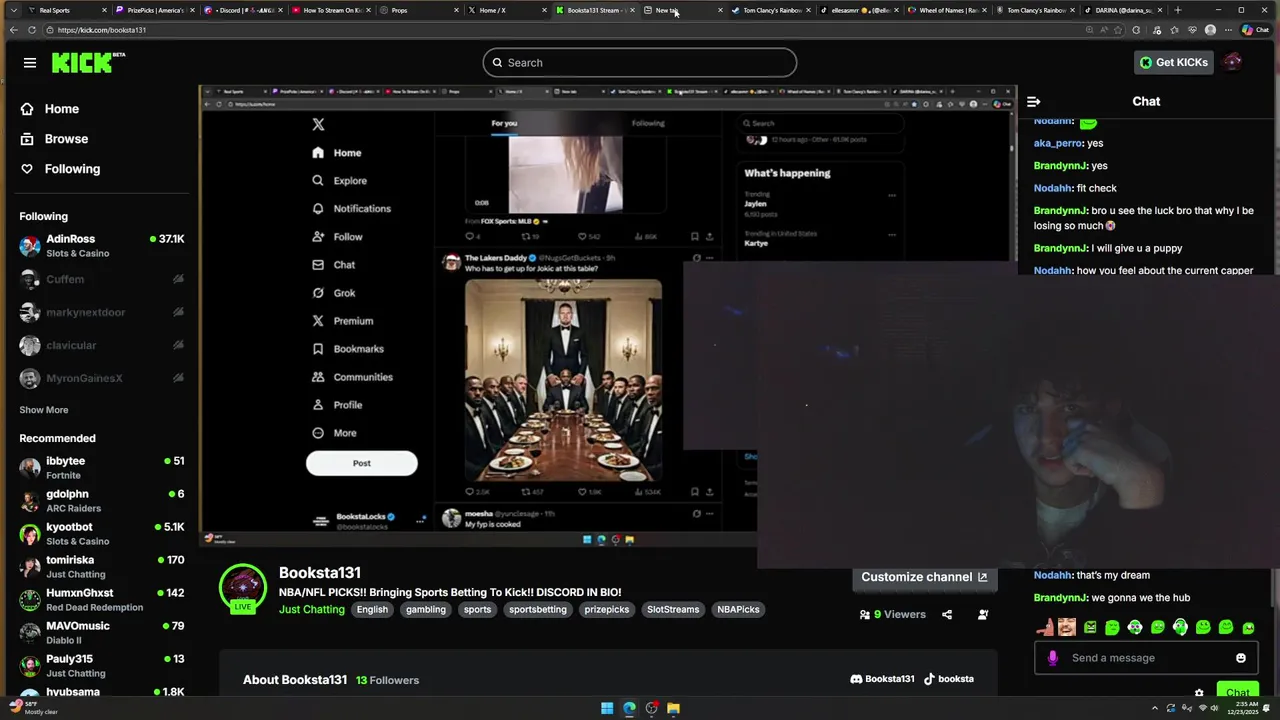Open Edge browser from taskbar

629,708
